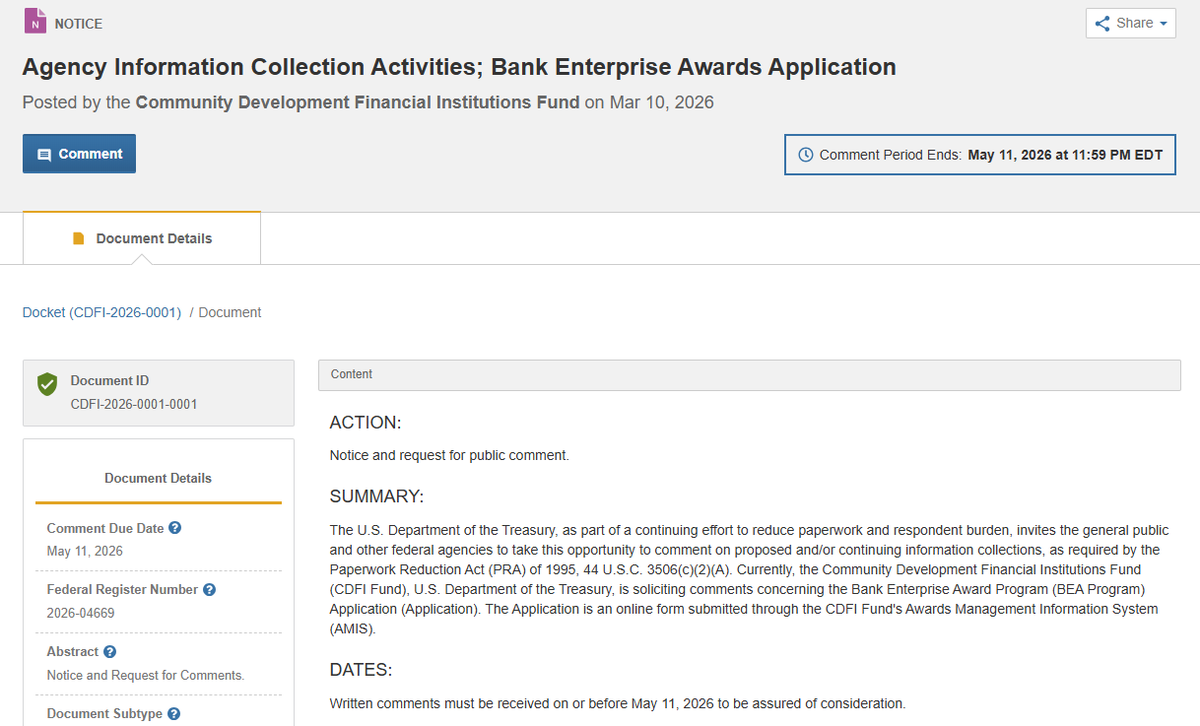Click the Document ID value CDFI-2026-0001-0001
1200x726 pixels.
[134, 404]
